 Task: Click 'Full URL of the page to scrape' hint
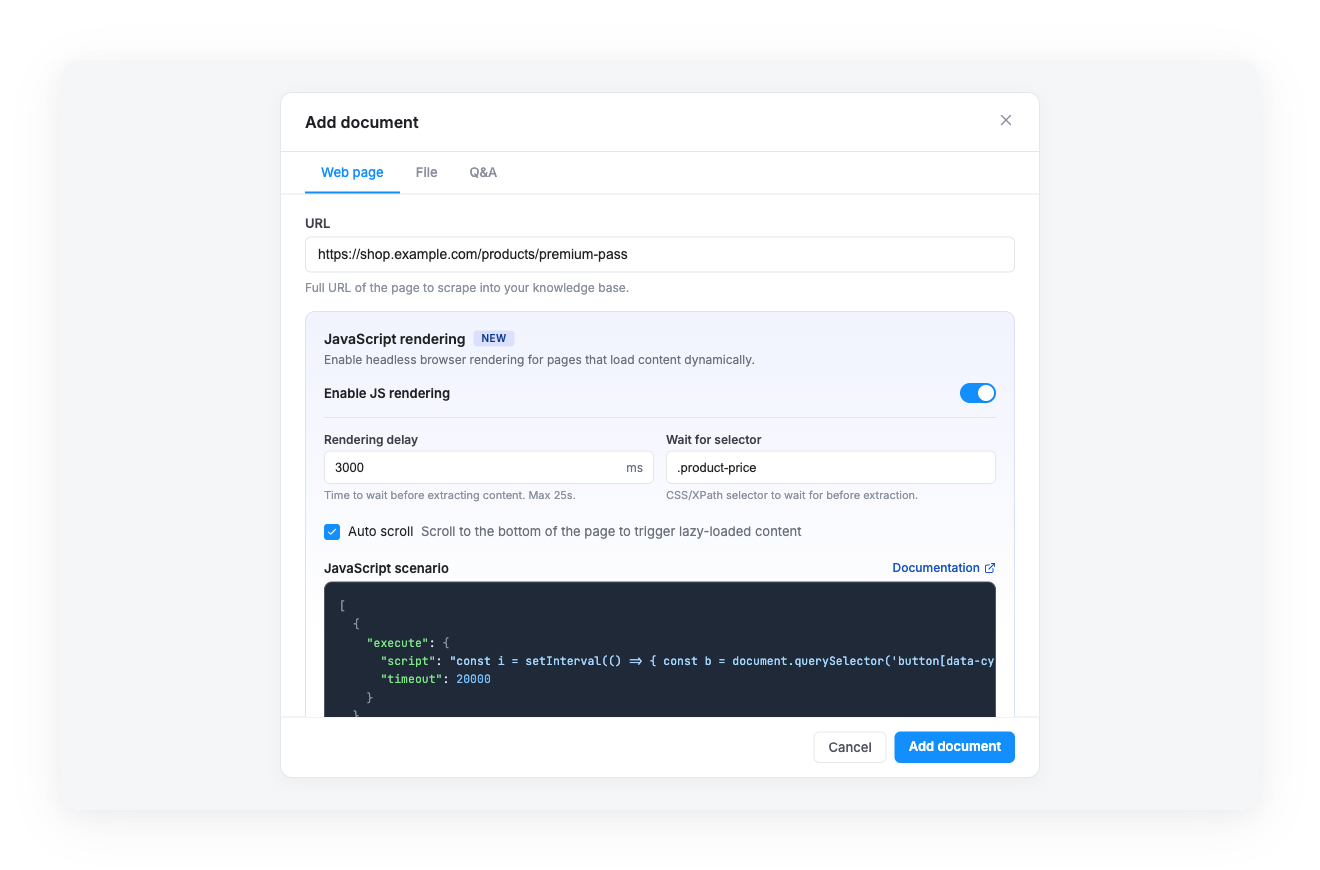point(467,288)
